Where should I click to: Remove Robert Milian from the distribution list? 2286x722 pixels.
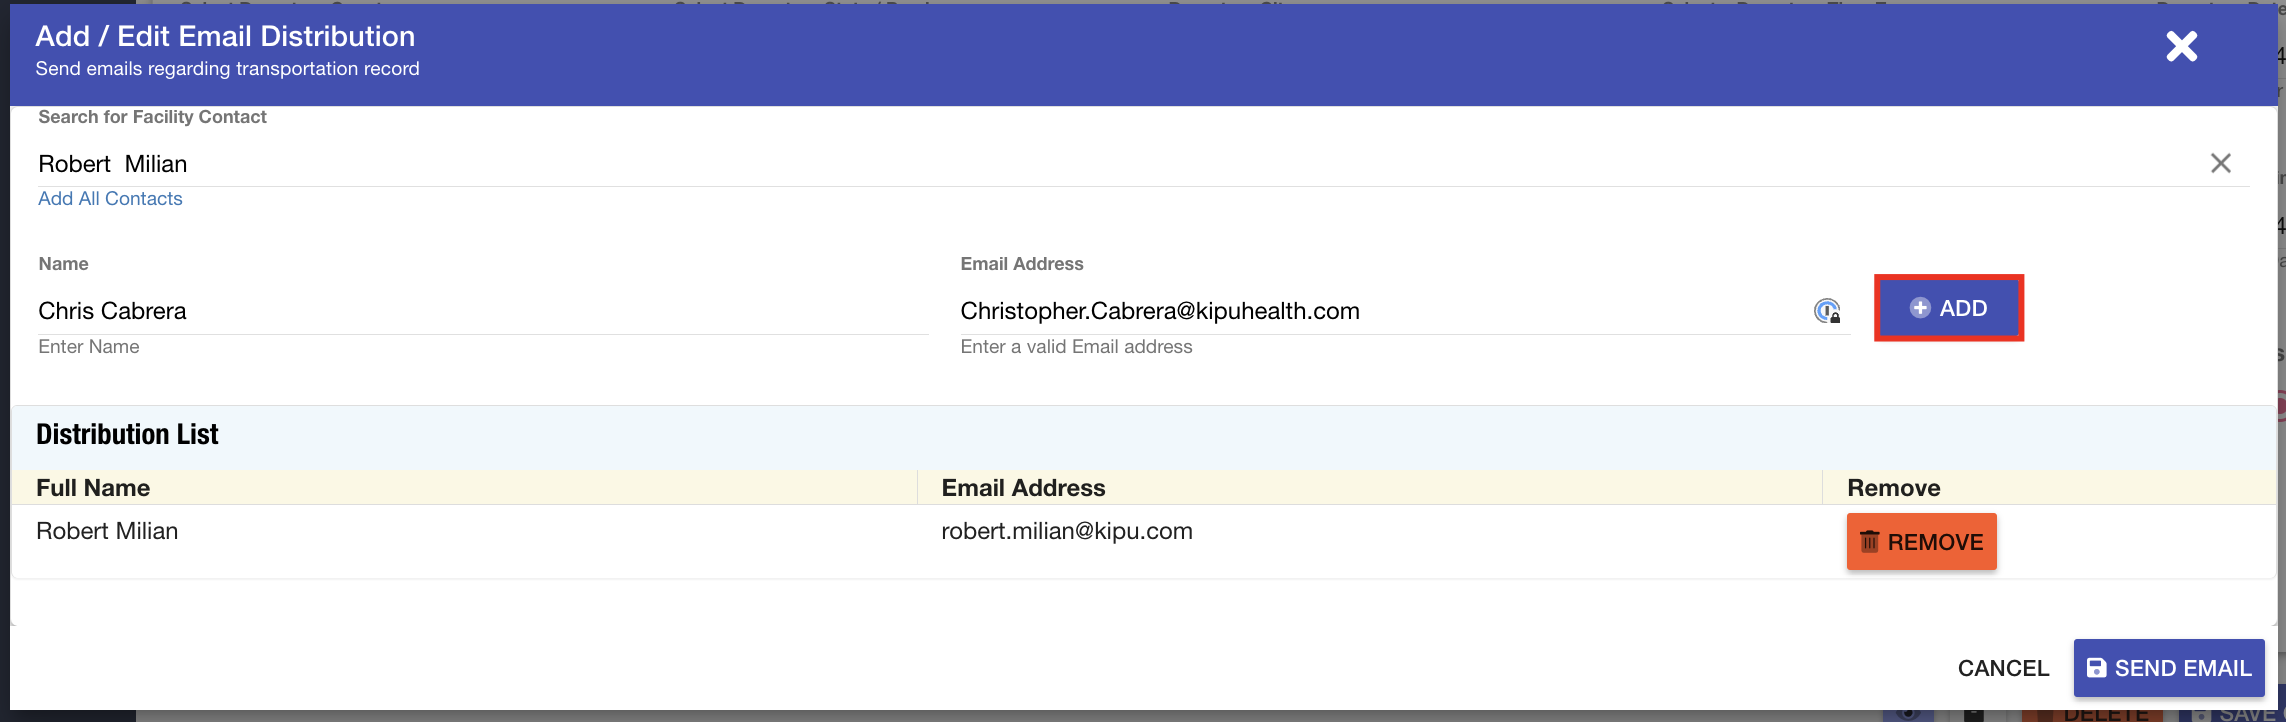1921,542
